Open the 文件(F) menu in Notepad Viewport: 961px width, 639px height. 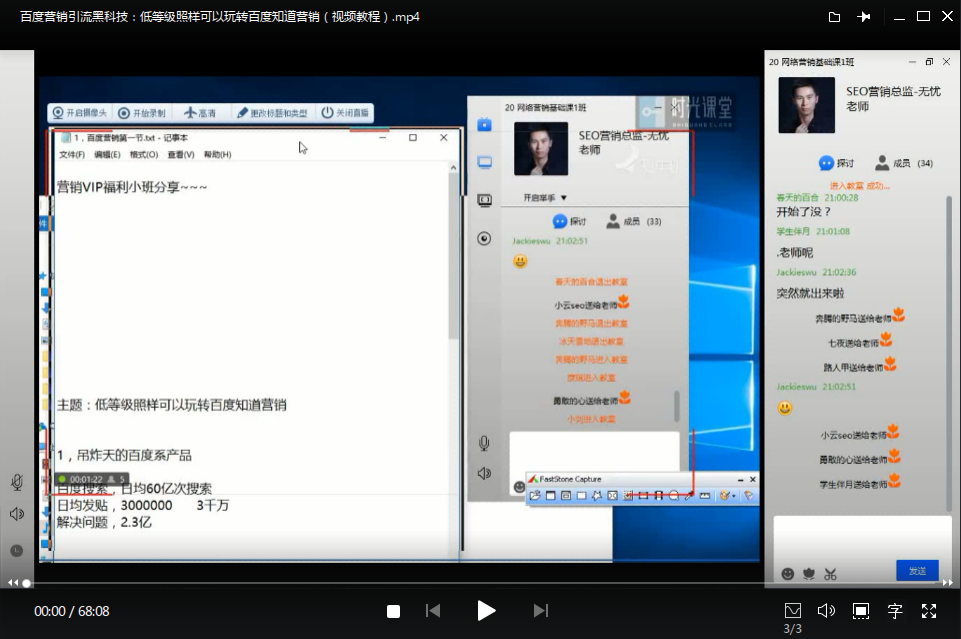click(x=72, y=155)
